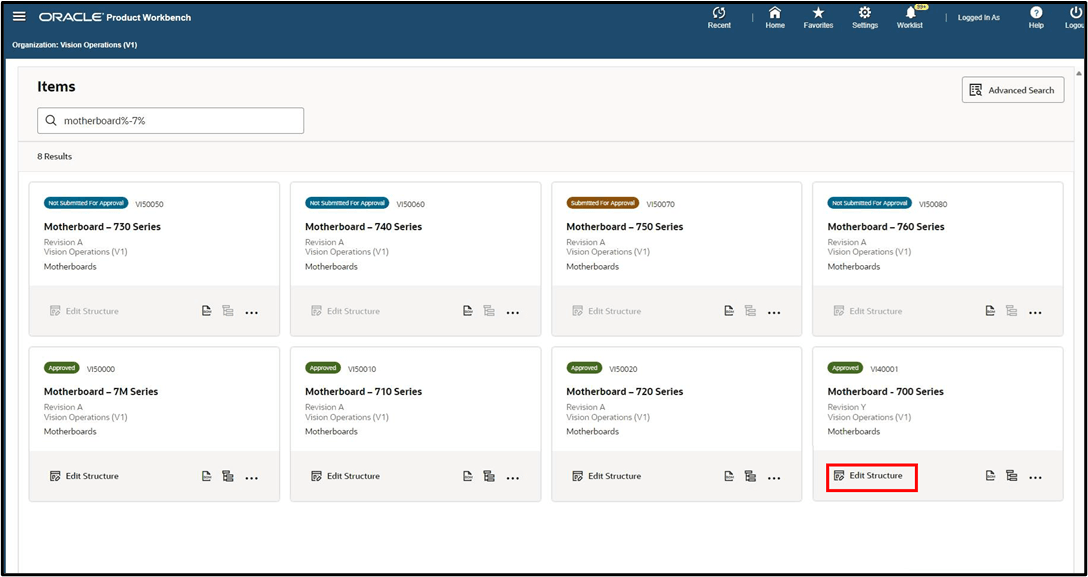Screen dimensions: 1088x577
Task: Open the Motherboard – 740 Series title
Action: pos(364,227)
